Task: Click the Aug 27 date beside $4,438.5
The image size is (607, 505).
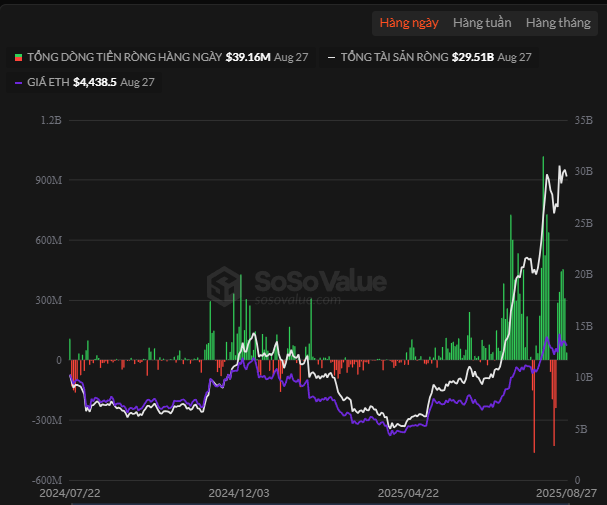Action: [x=137, y=82]
